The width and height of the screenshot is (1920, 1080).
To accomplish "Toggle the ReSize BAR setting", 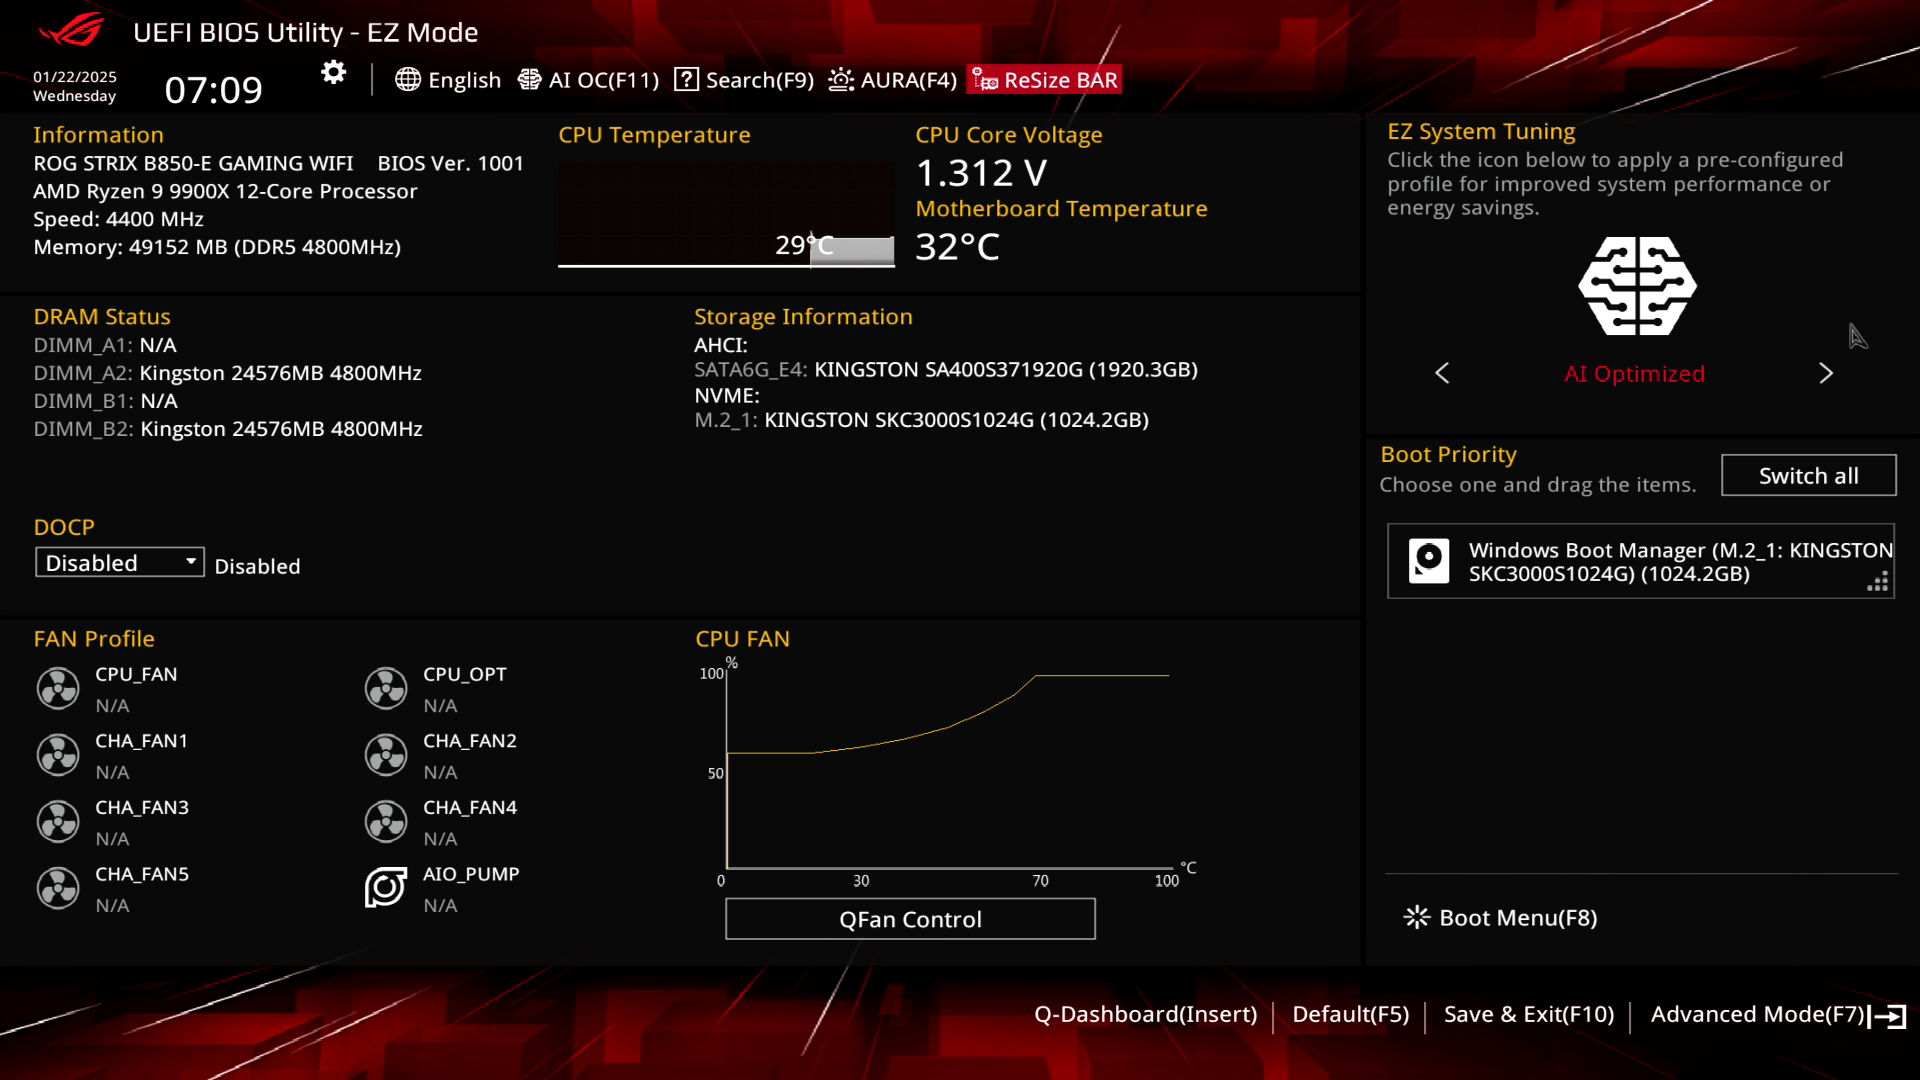I will (1043, 79).
